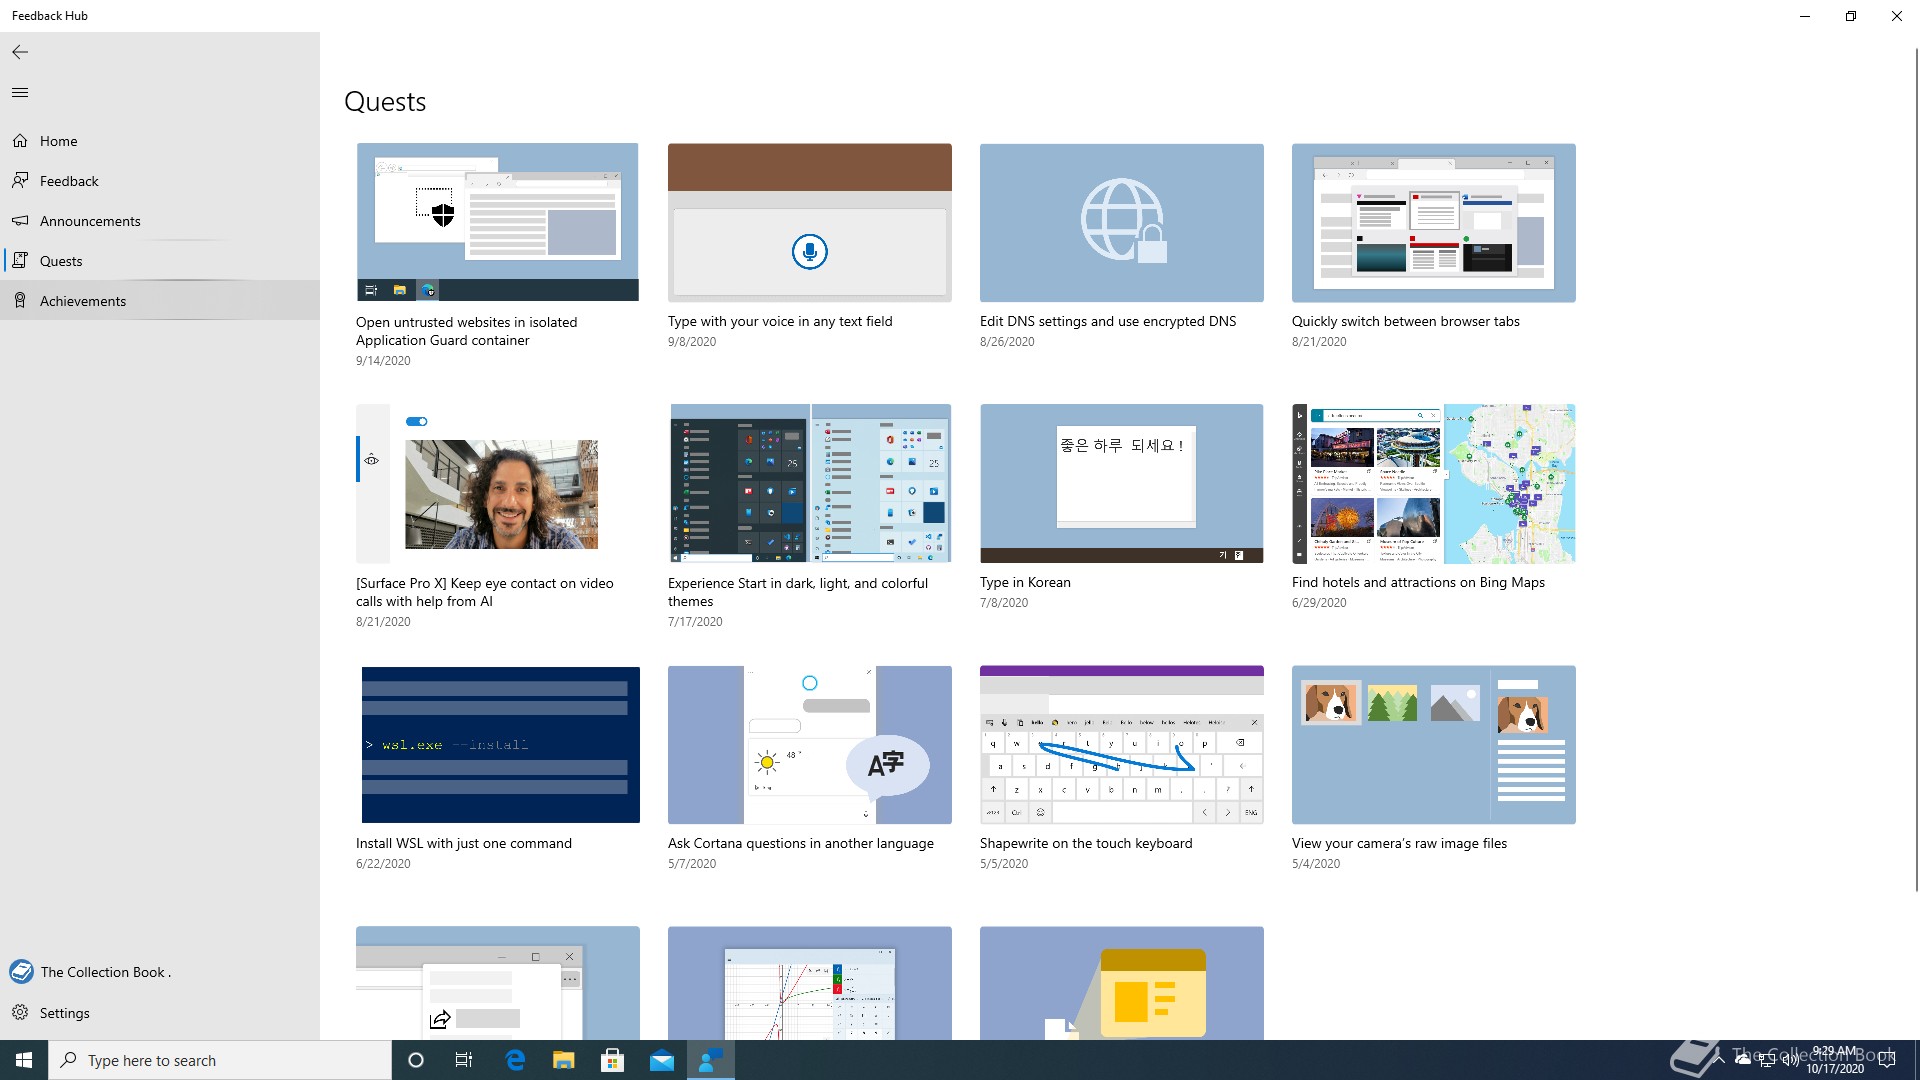Open the WSL install quest thumbnail

[x=498, y=745]
